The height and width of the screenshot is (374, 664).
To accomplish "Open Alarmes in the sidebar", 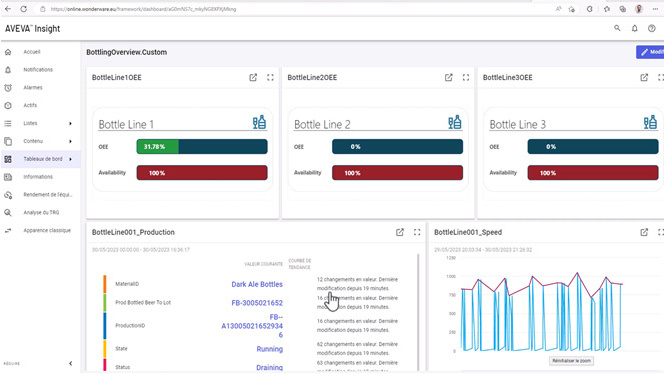I will click(x=33, y=87).
